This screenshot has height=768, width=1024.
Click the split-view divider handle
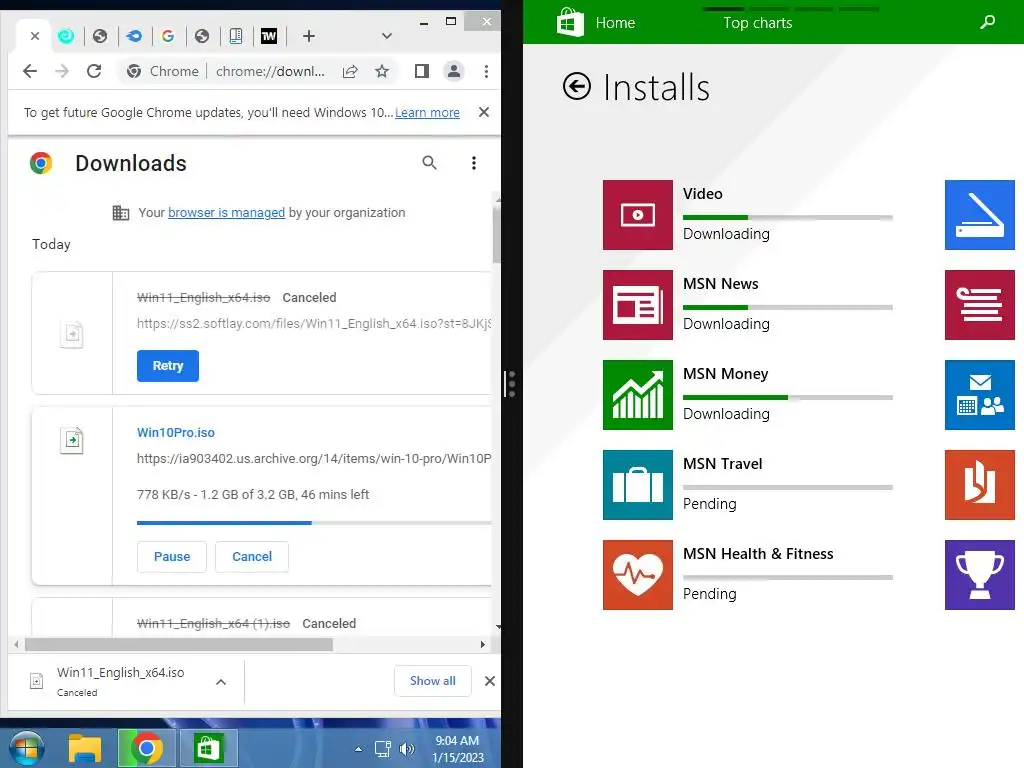tap(511, 384)
